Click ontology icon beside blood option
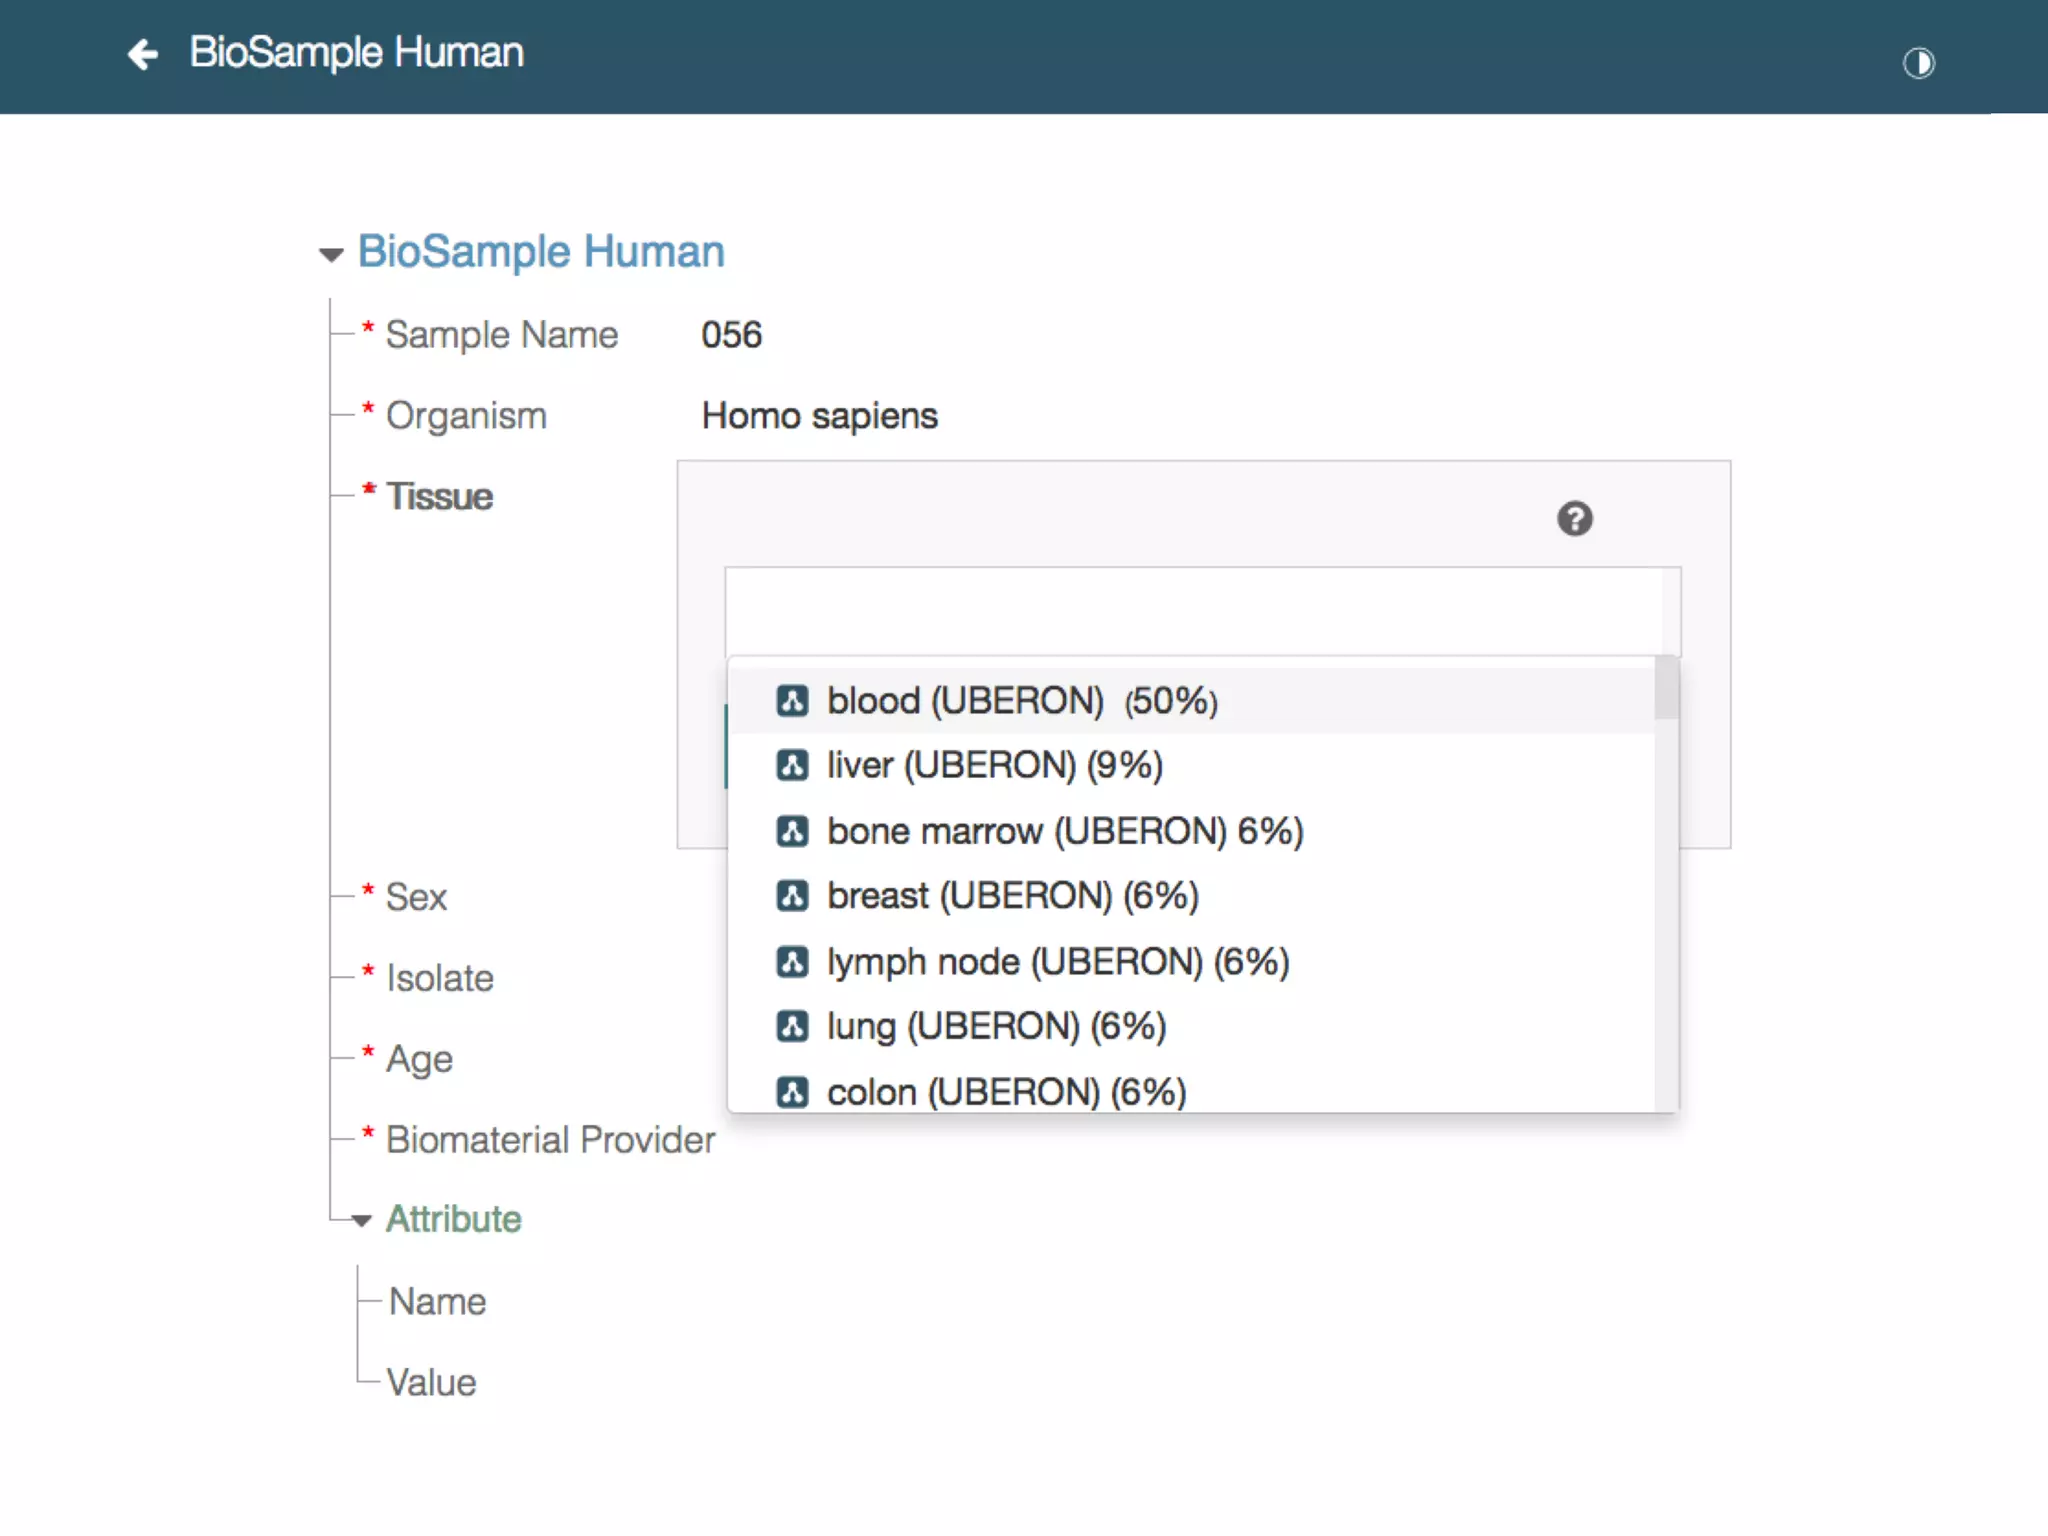This screenshot has height=1536, width=2048. 792,701
